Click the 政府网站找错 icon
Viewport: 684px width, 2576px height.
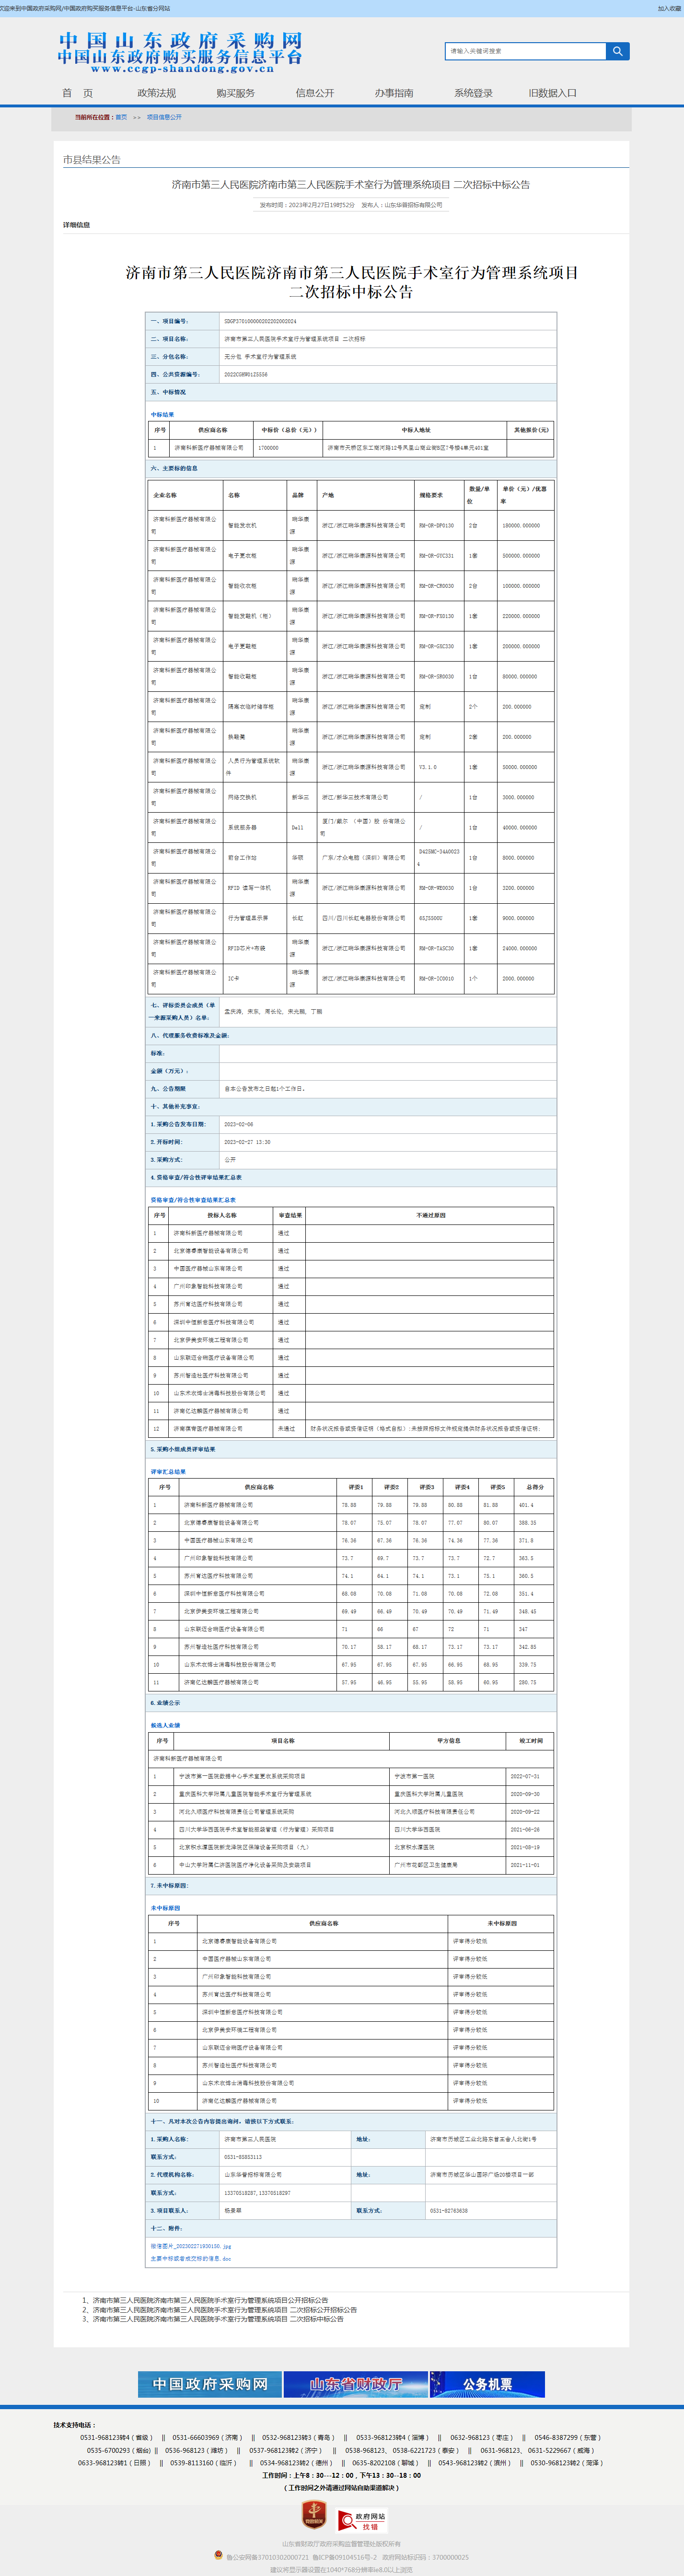point(362,2513)
